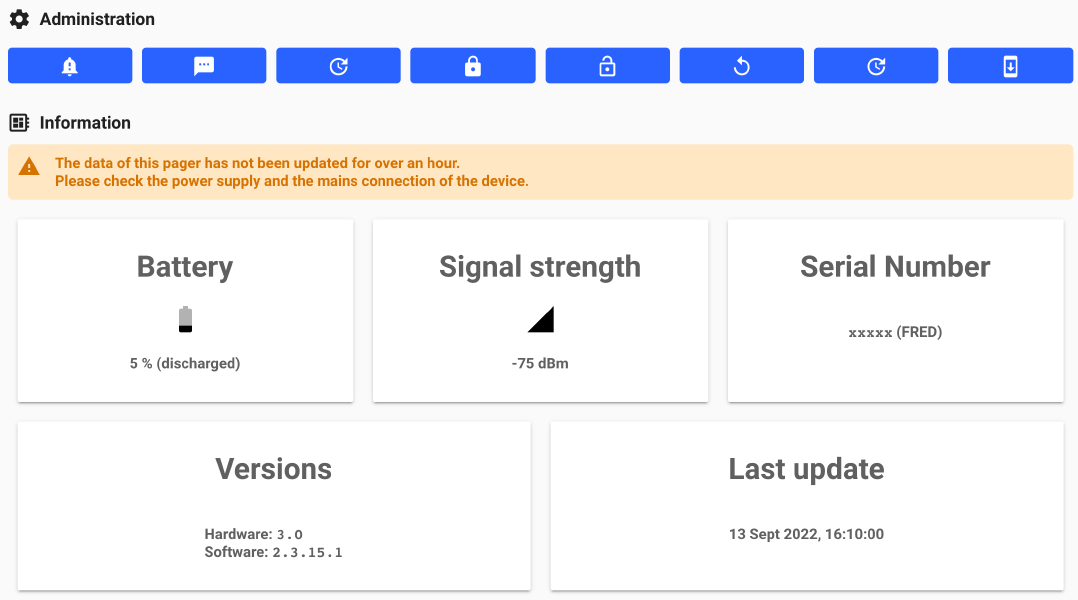Select the Administration heading
Image resolution: width=1078 pixels, height=600 pixels.
97,19
